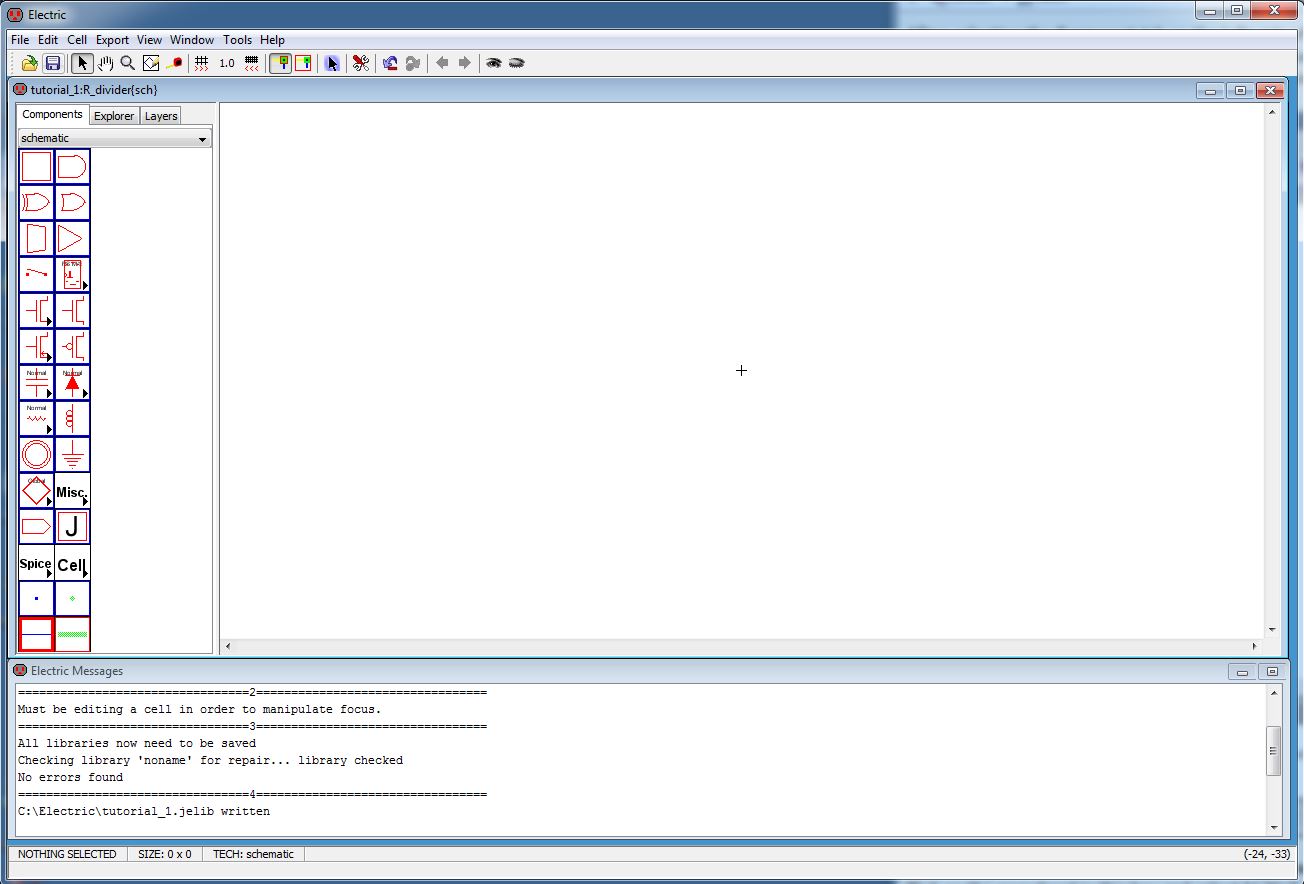The height and width of the screenshot is (884, 1304).
Task: Click the open eye visibility icon
Action: point(493,63)
